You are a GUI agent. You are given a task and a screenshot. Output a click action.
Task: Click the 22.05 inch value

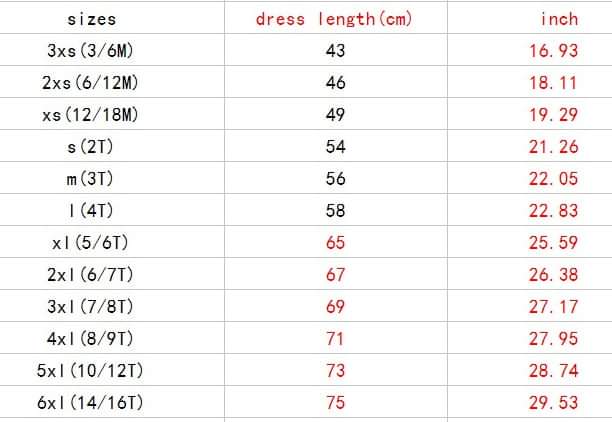click(553, 178)
